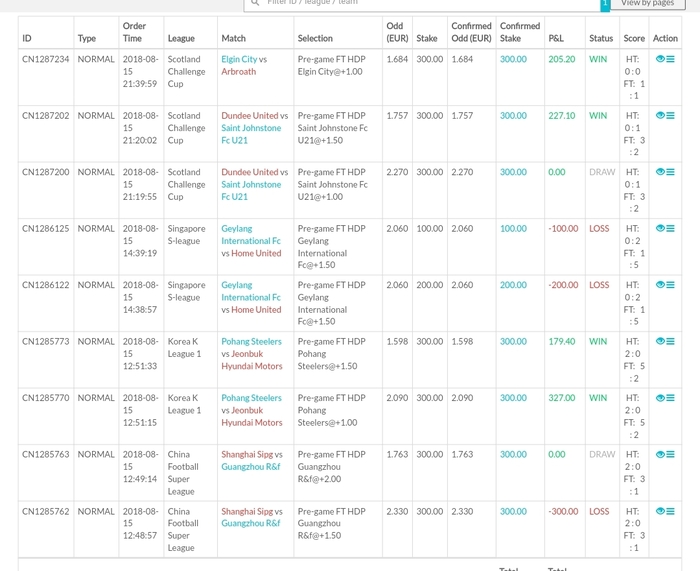Open the list icon in row CN1285763
Viewport: 700px width, 571px height.
(671, 454)
